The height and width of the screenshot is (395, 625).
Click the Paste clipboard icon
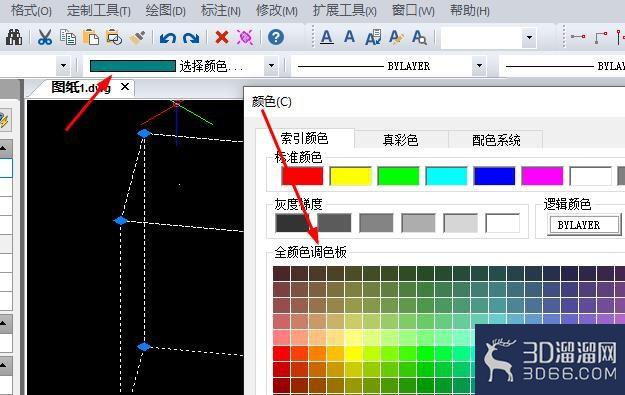click(x=91, y=37)
